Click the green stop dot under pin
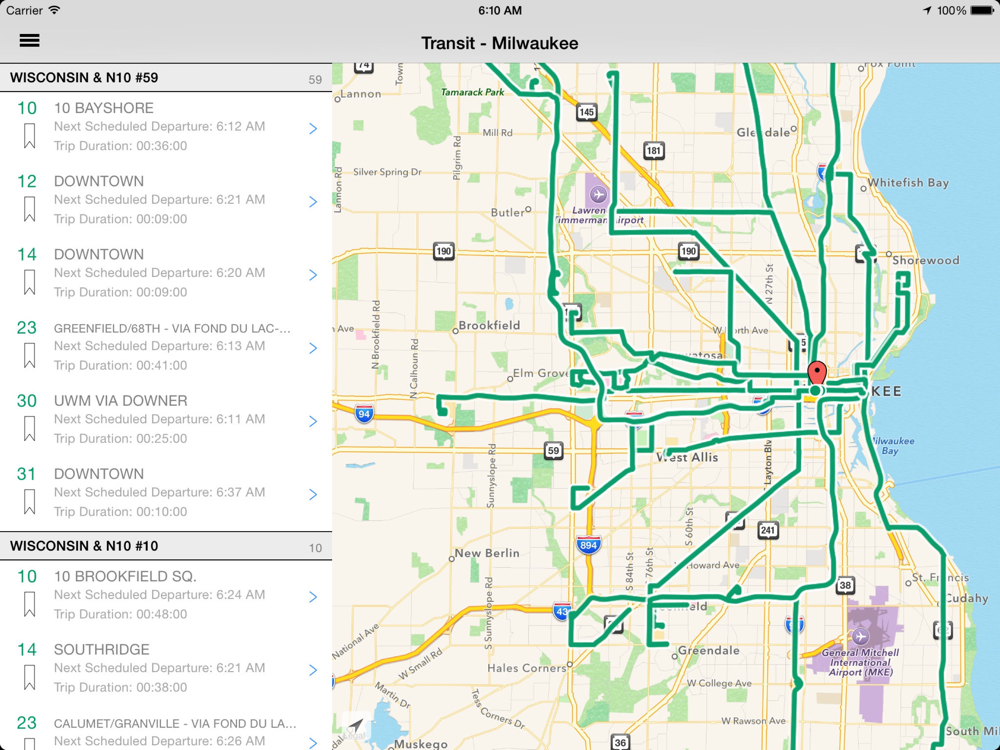Viewport: 1000px width, 750px height. (x=815, y=390)
